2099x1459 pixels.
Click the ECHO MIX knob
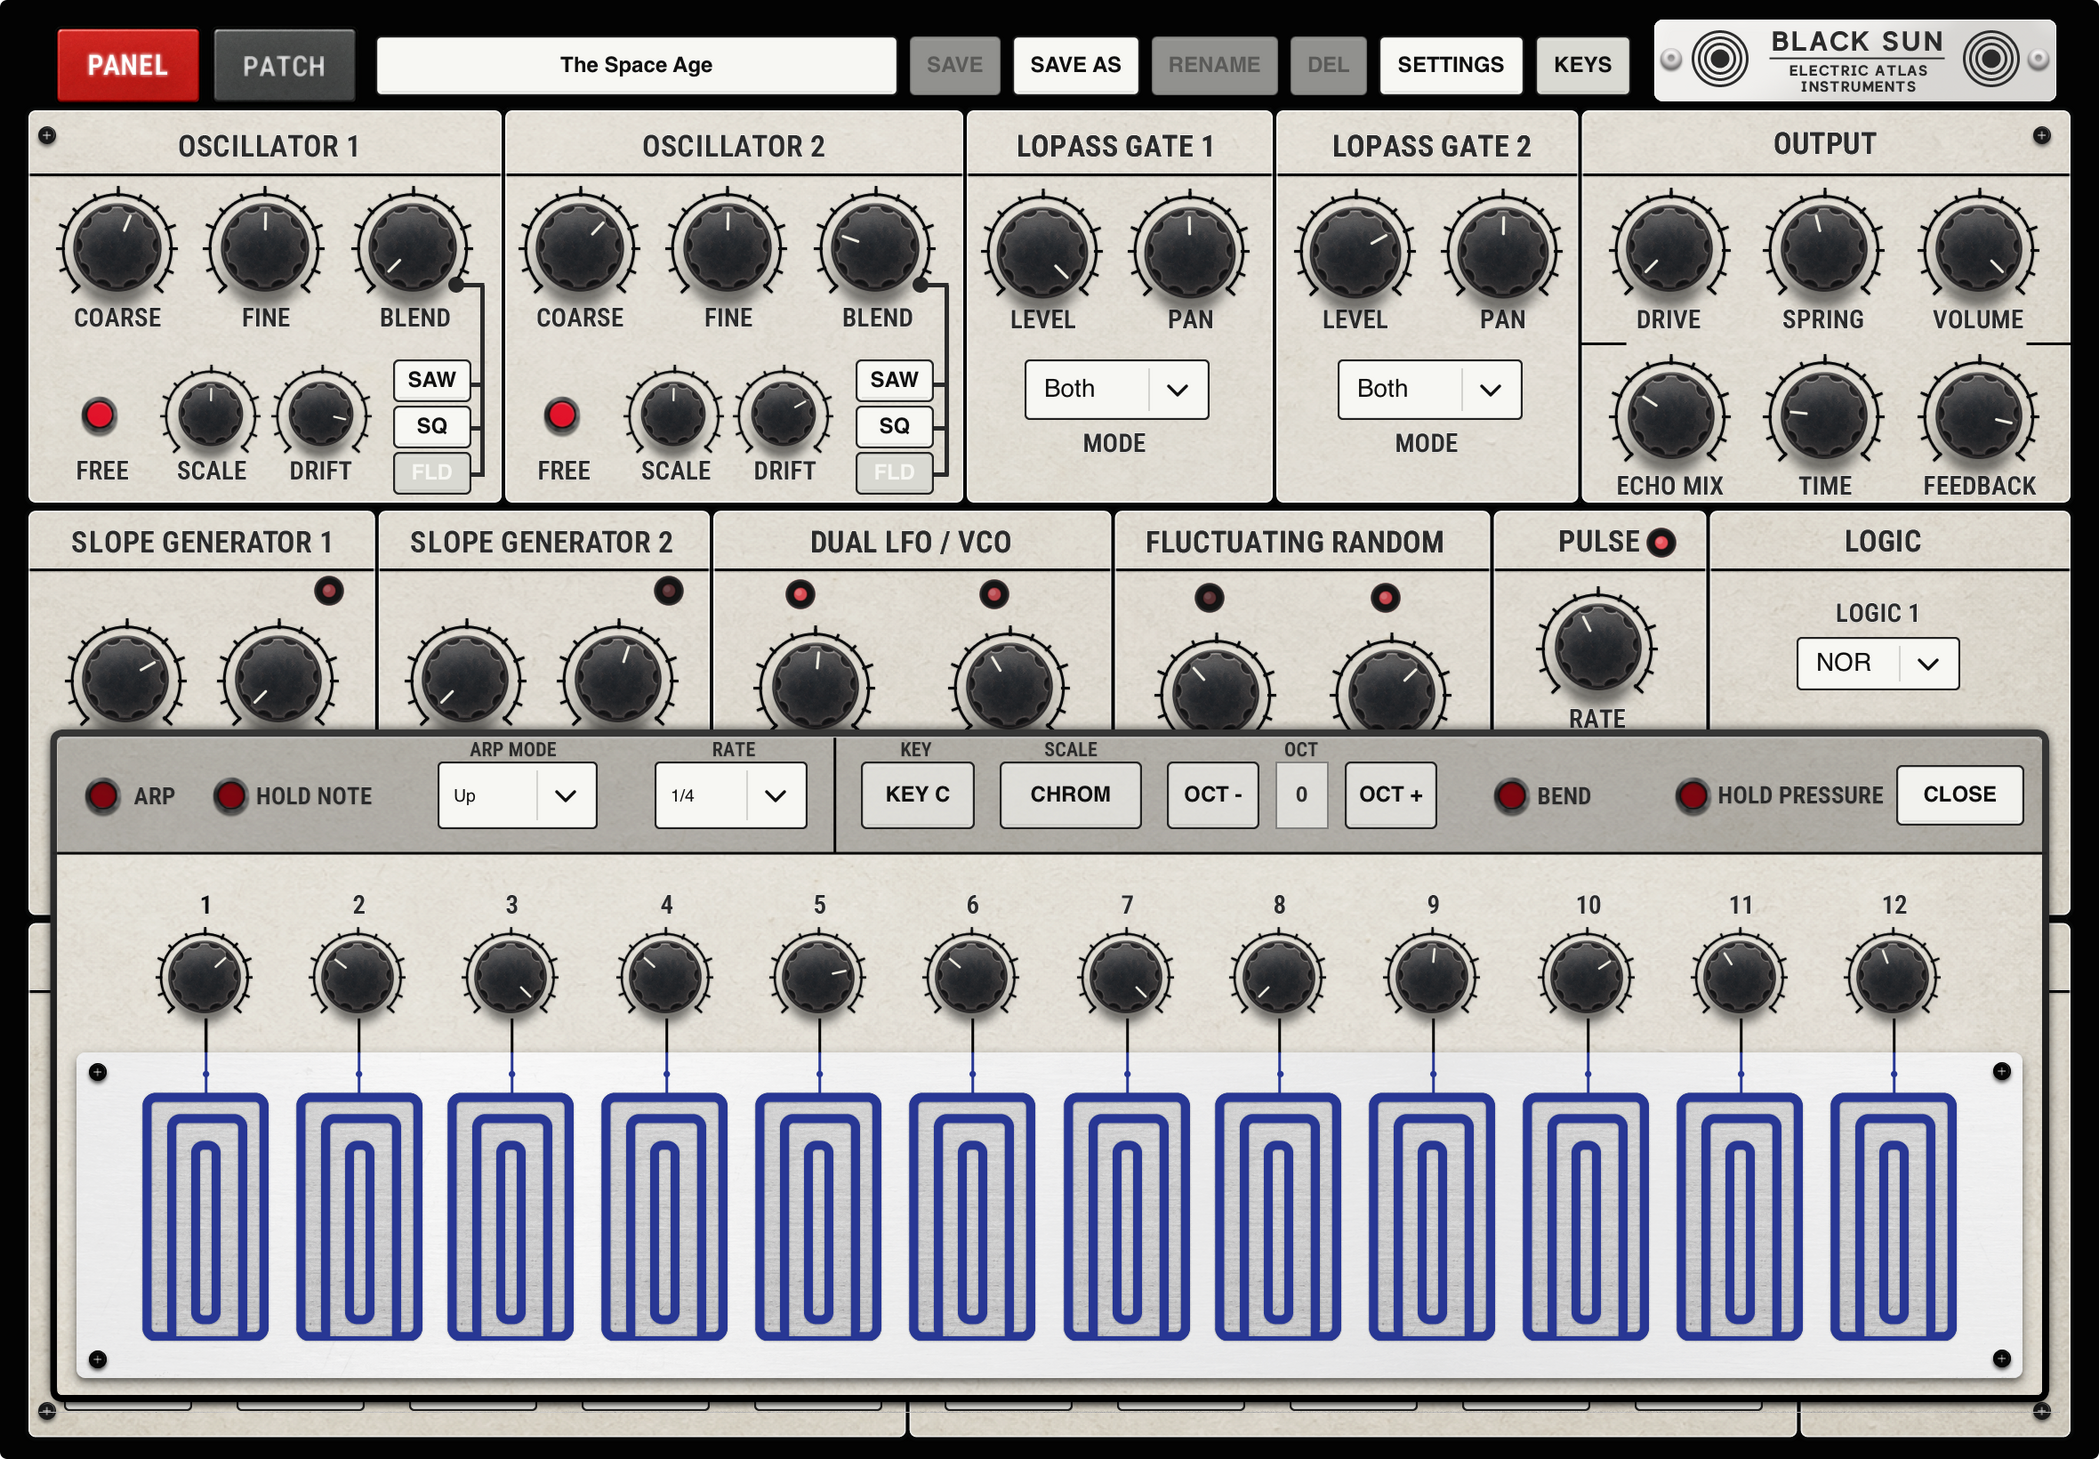tap(1670, 416)
